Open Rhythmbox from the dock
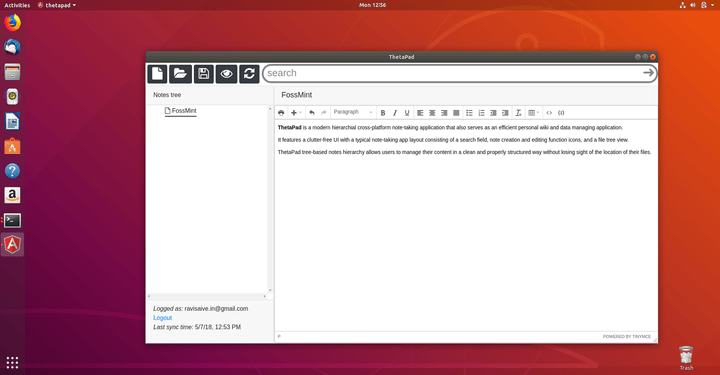The width and height of the screenshot is (720, 375). (x=12, y=97)
